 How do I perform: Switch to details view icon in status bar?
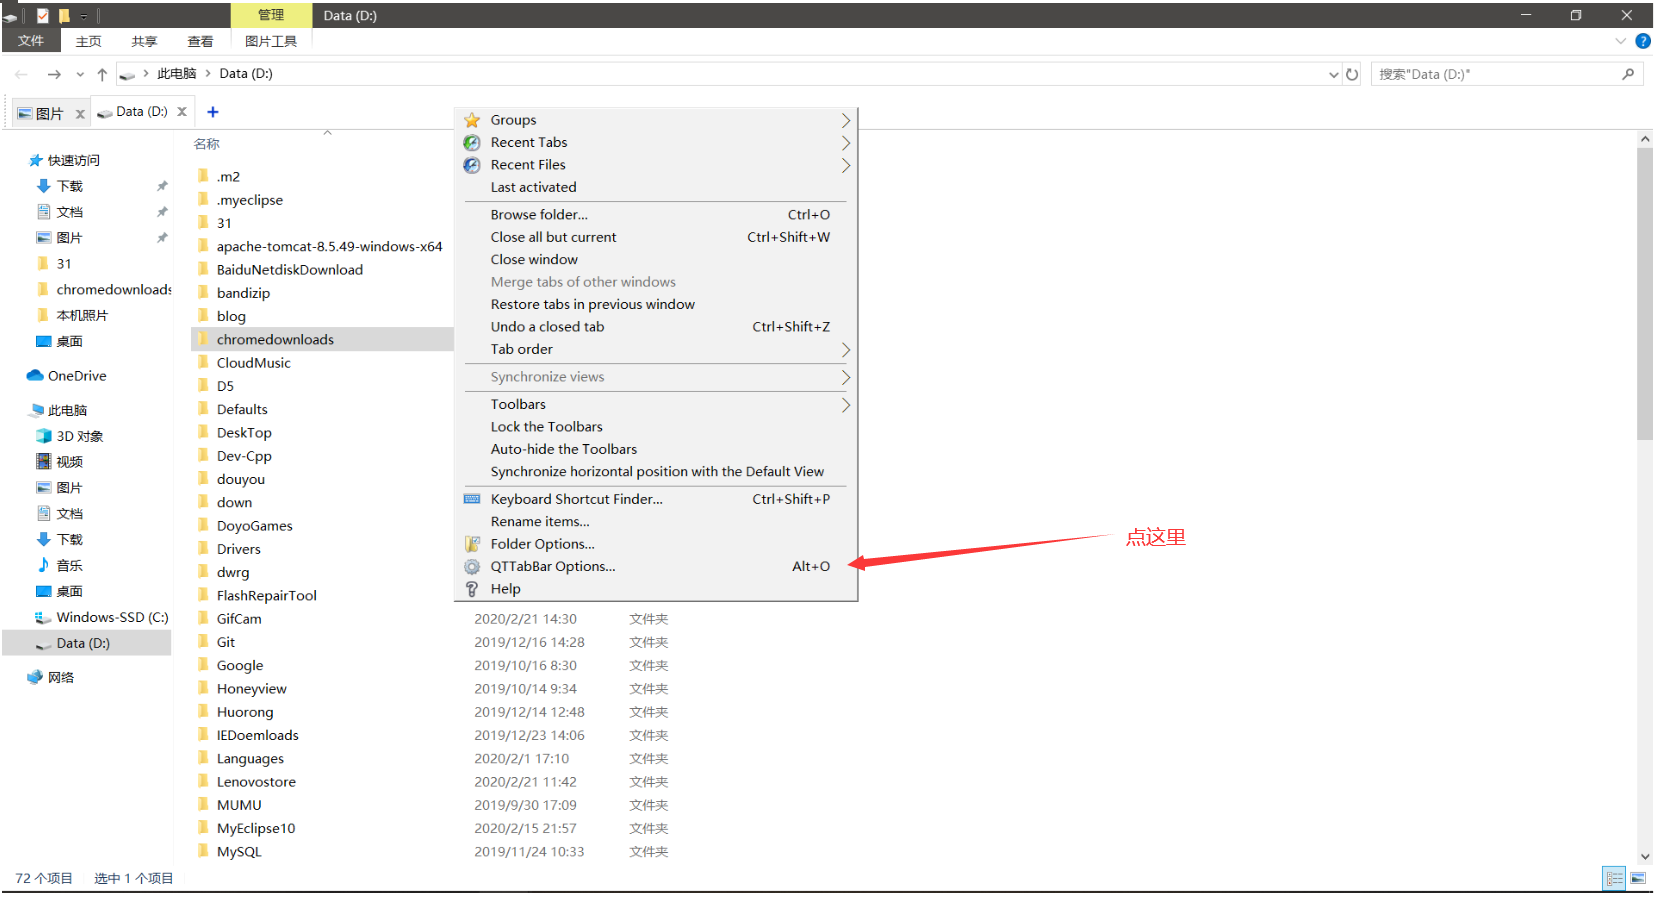click(x=1614, y=878)
